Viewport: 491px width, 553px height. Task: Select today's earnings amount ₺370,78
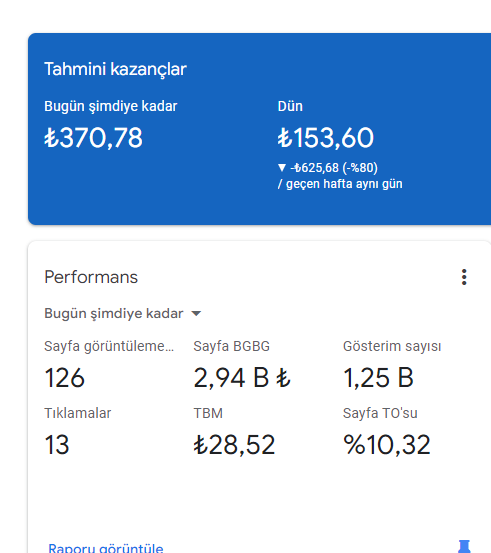click(93, 138)
